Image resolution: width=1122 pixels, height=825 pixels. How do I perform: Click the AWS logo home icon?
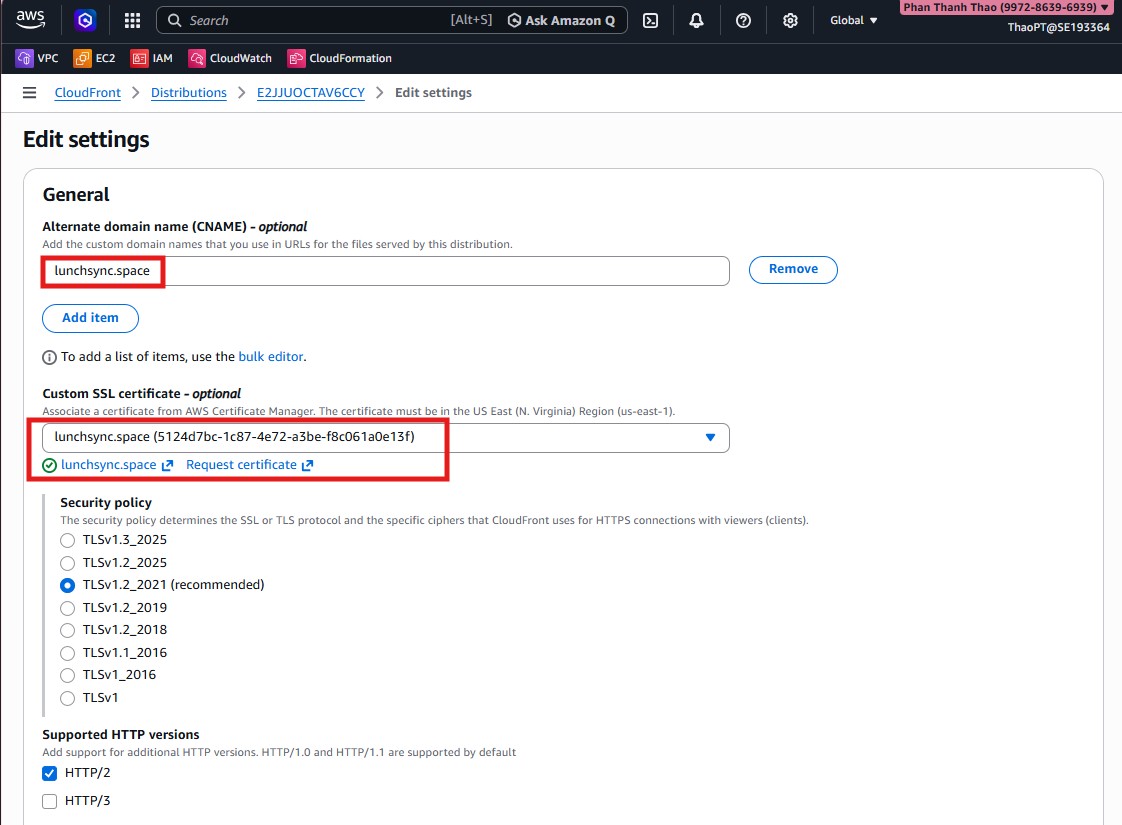(30, 20)
